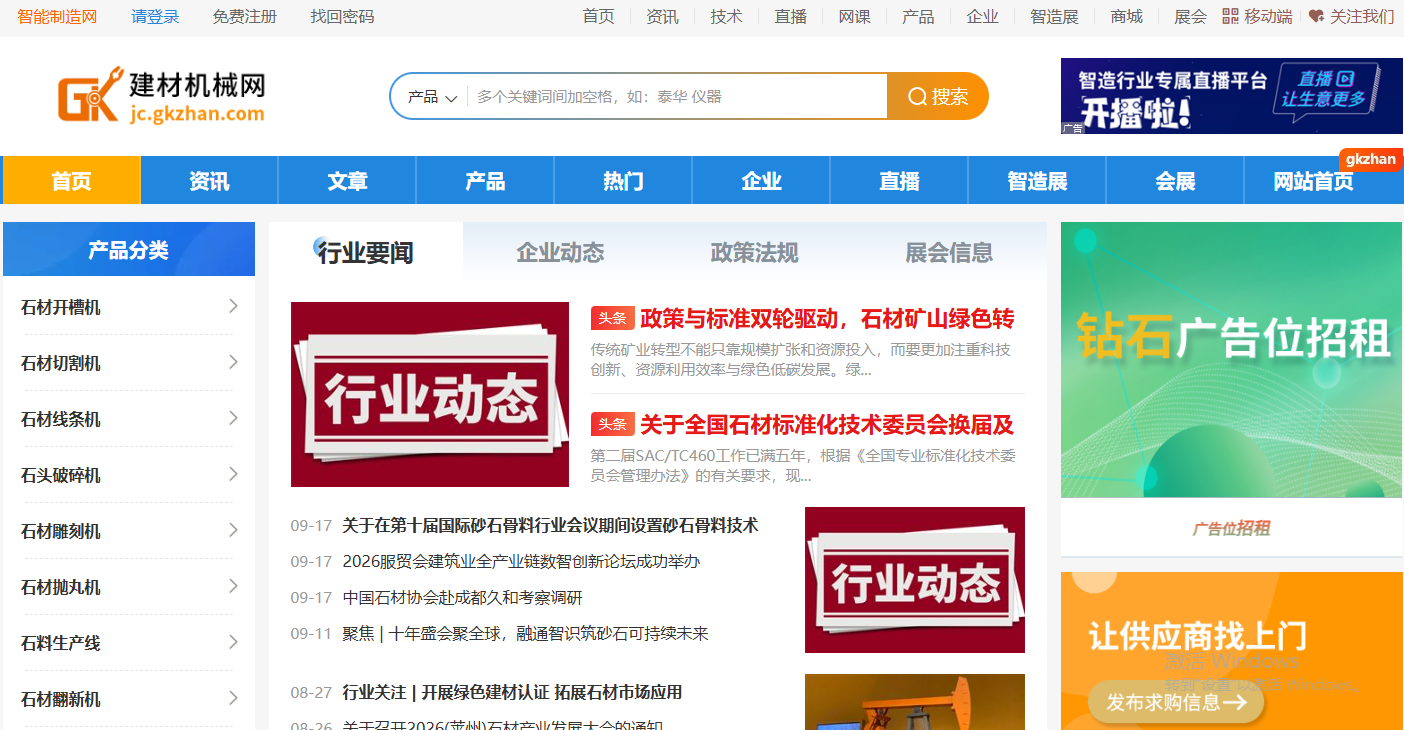Select 文章 in the blue navigation bar
Screen dimensions: 1404x730
347,181
